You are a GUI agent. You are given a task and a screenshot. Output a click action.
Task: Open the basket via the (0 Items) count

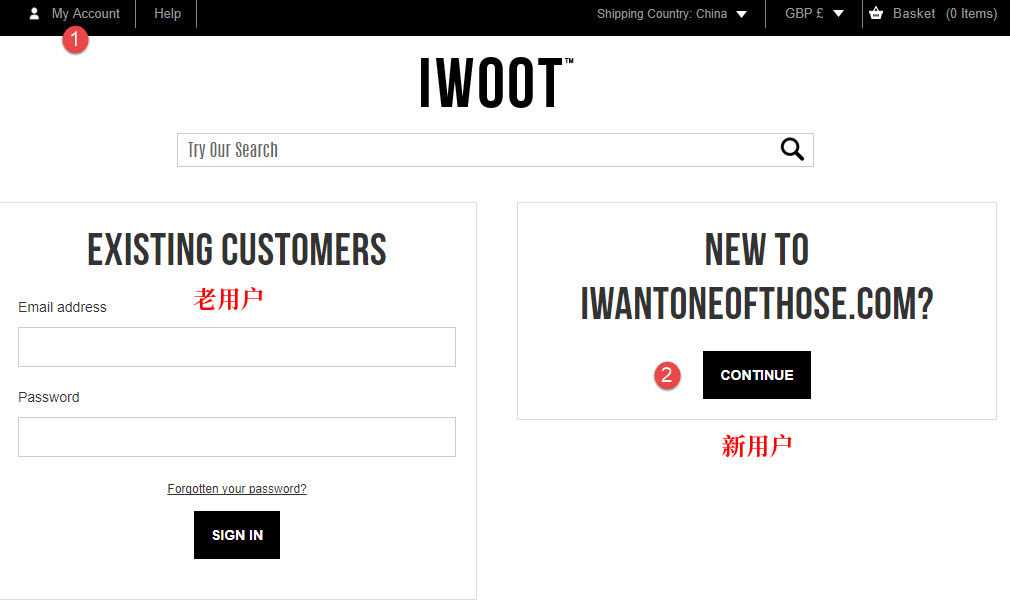pos(971,14)
